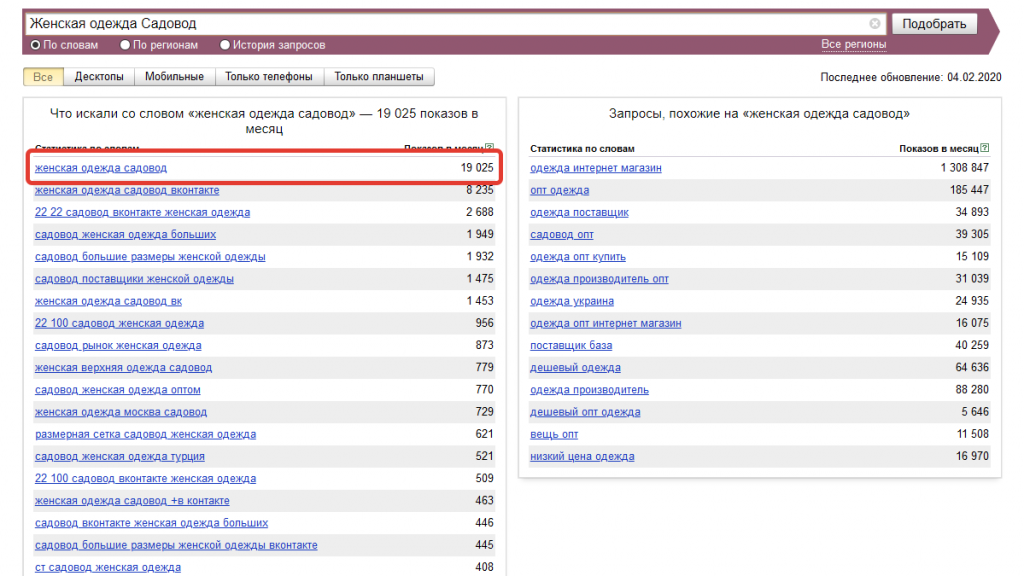Open link поставщик база
Image resolution: width=1024 pixels, height=576 pixels.
pyautogui.click(x=571, y=345)
